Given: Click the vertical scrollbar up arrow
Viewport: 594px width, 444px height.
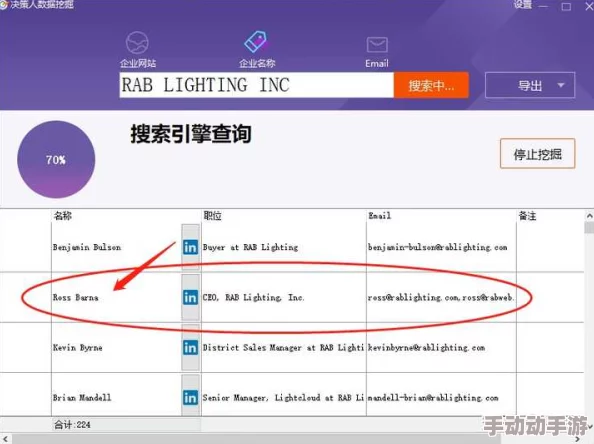Looking at the screenshot, I should [x=589, y=216].
